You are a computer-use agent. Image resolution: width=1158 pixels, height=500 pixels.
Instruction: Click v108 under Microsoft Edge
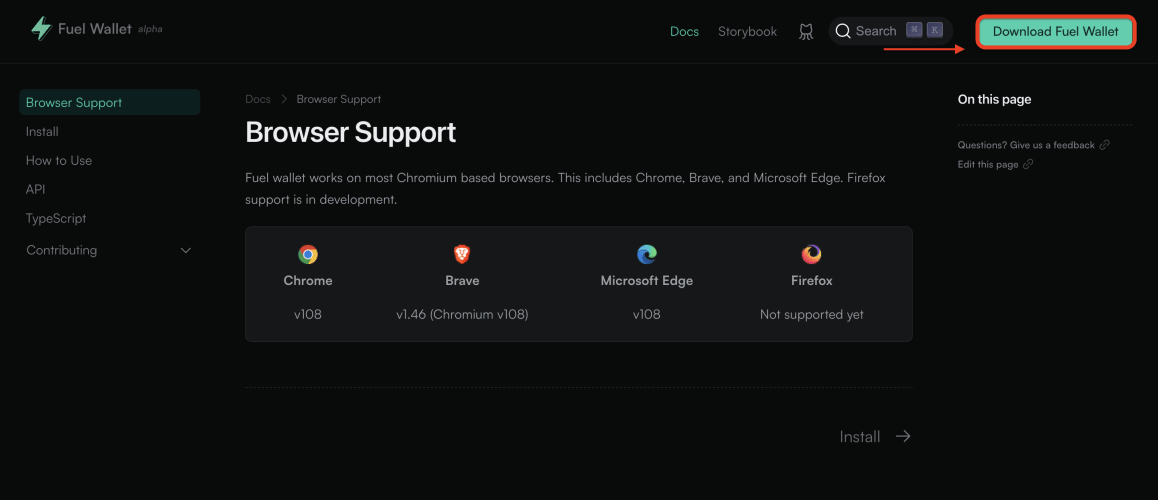point(647,315)
